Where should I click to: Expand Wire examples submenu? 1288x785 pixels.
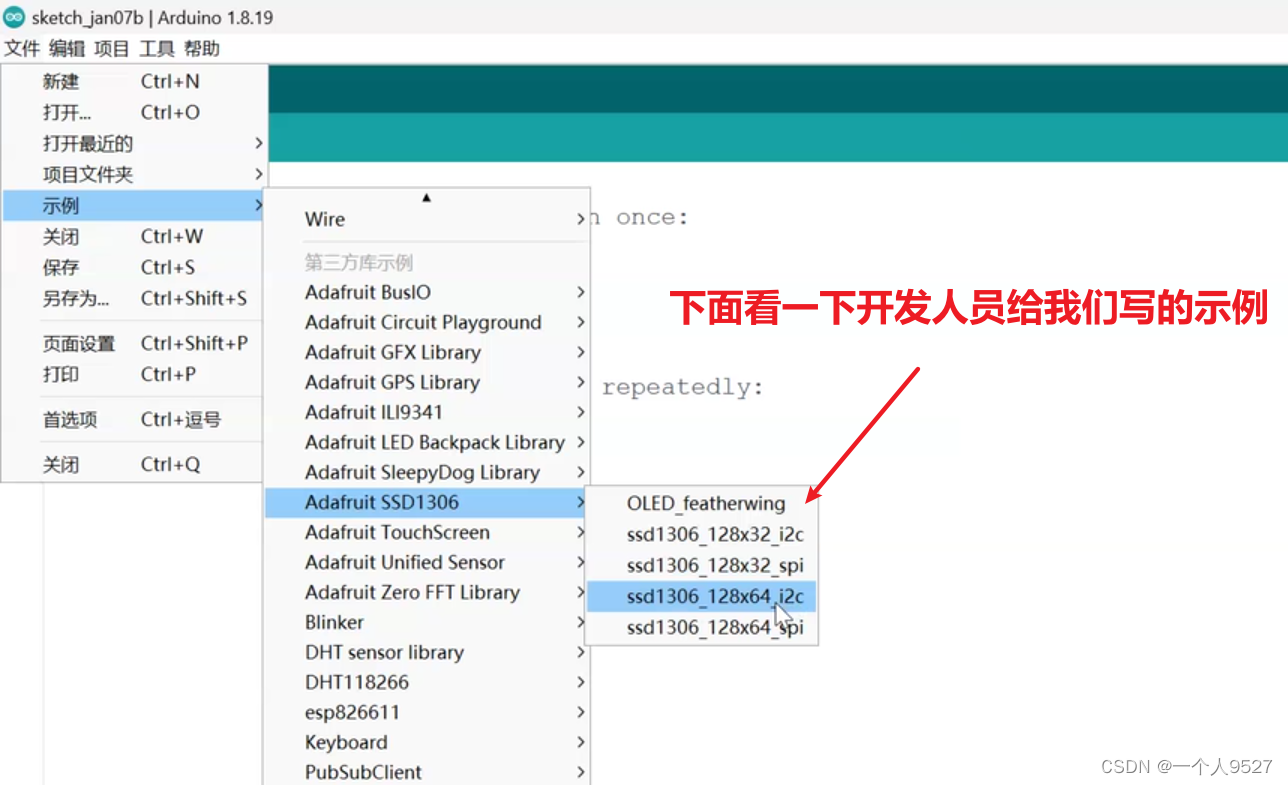(426, 220)
